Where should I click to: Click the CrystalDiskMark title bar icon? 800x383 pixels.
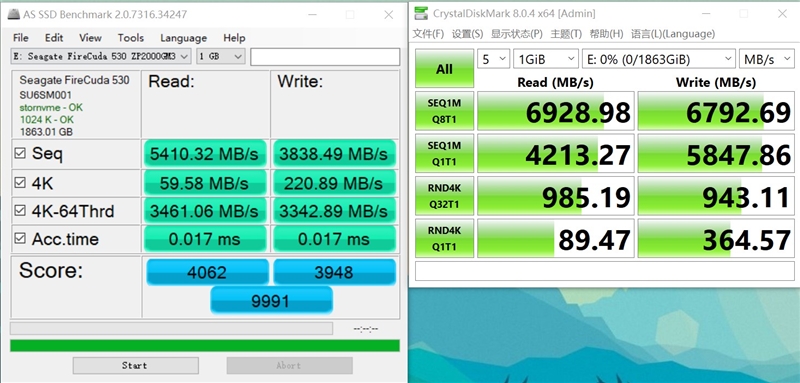point(421,13)
